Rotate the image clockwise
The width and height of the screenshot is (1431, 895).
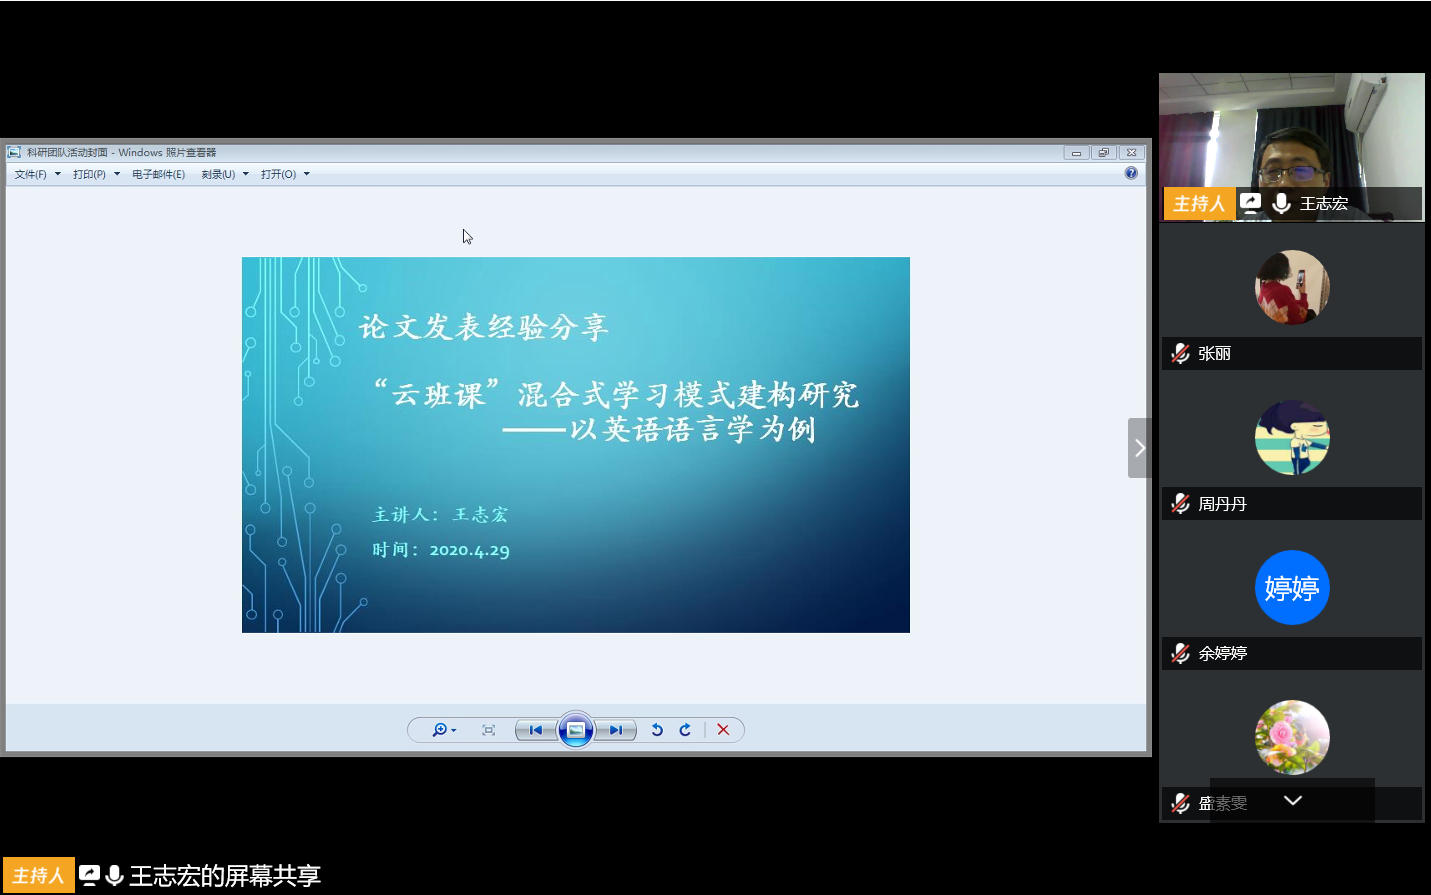[x=685, y=730]
